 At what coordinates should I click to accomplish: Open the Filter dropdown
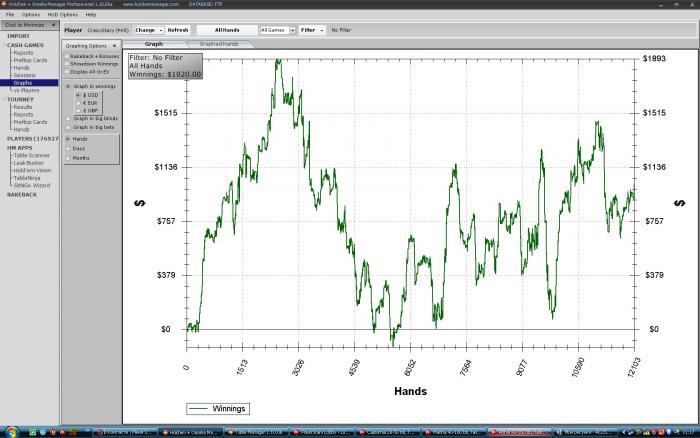tap(312, 30)
